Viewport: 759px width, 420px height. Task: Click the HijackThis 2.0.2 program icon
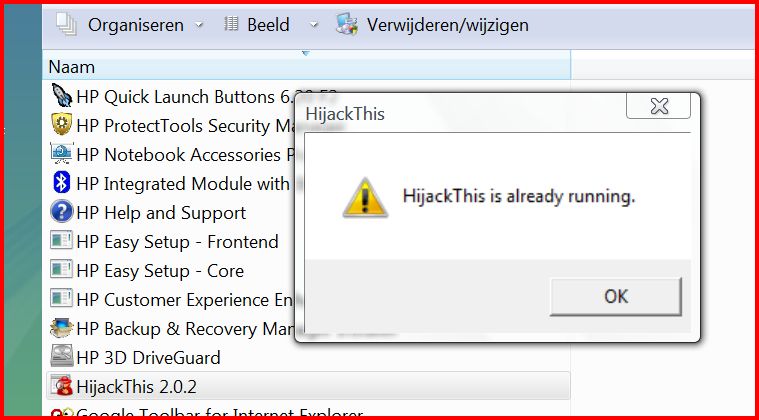(x=61, y=386)
